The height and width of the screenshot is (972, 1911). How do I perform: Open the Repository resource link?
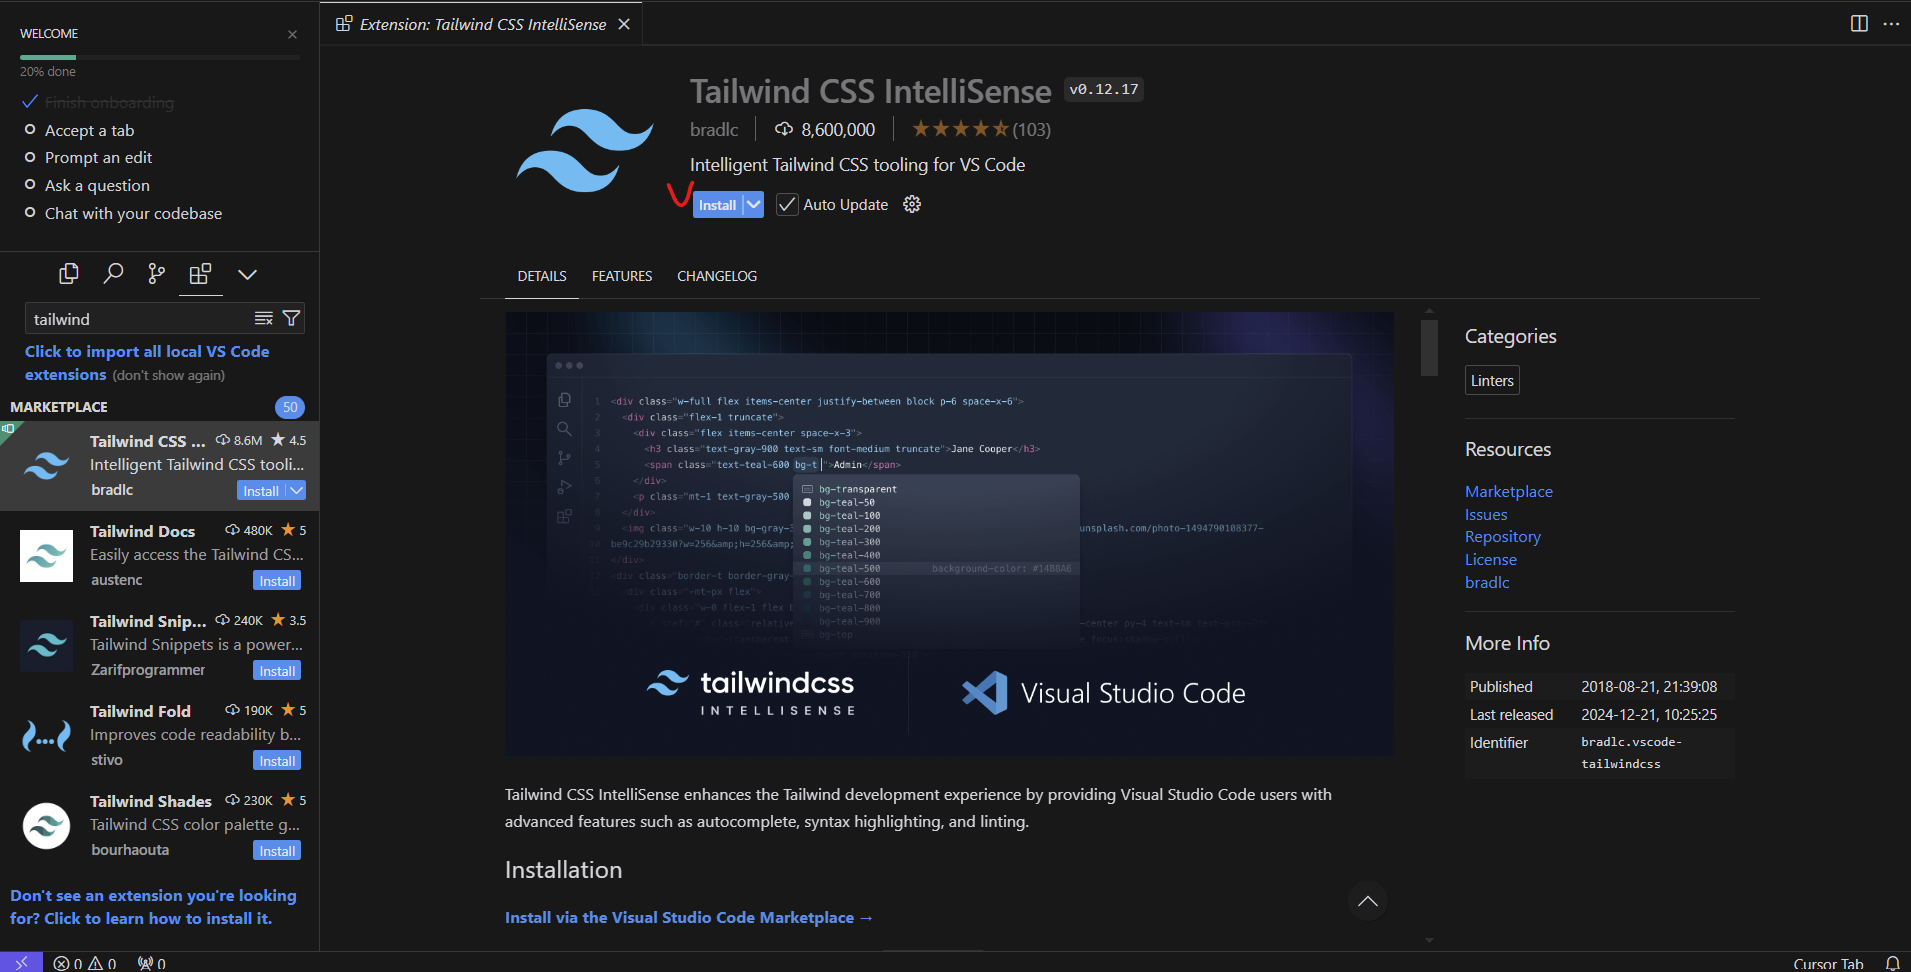pos(1503,537)
